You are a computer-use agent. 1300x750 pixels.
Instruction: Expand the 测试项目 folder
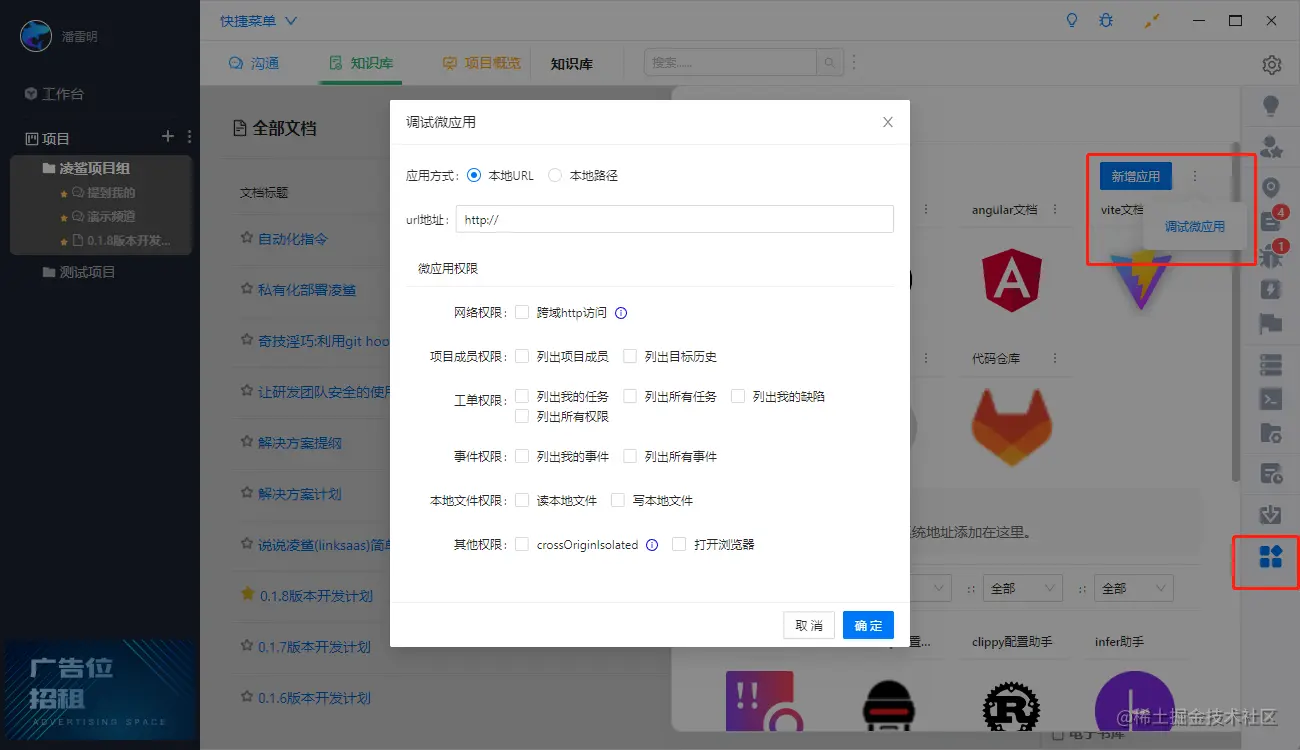pyautogui.click(x=79, y=272)
